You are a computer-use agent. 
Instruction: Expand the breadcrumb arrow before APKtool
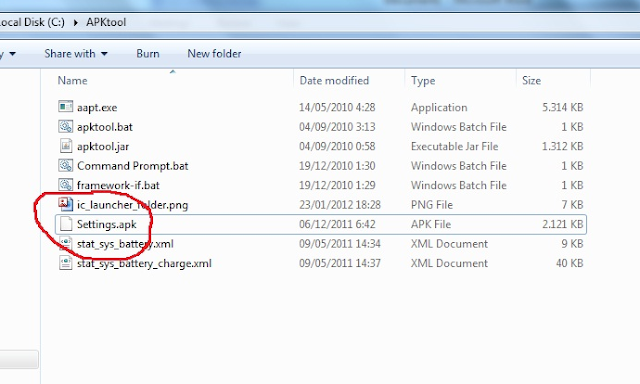click(76, 22)
